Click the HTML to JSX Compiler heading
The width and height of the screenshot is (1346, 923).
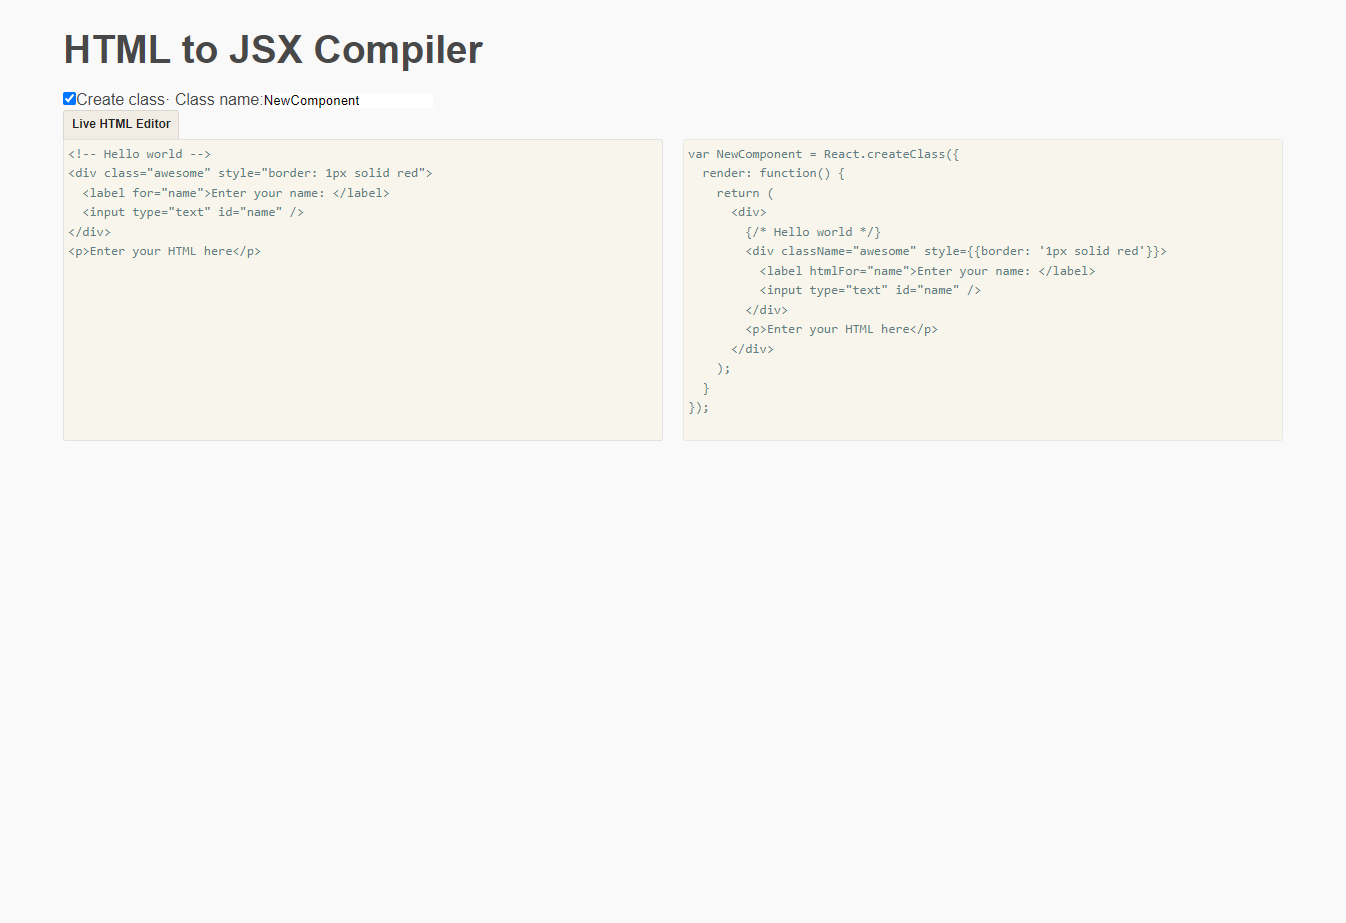click(x=273, y=50)
